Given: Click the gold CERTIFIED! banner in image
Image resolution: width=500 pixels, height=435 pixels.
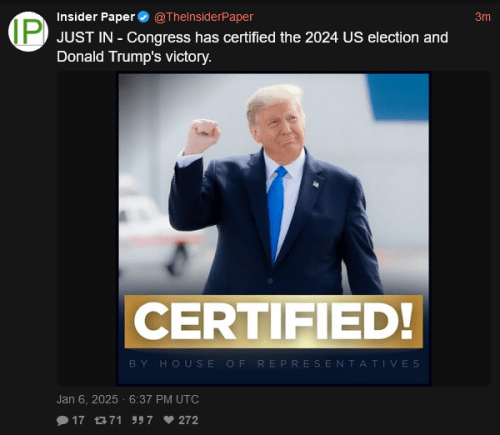Looking at the screenshot, I should point(274,321).
